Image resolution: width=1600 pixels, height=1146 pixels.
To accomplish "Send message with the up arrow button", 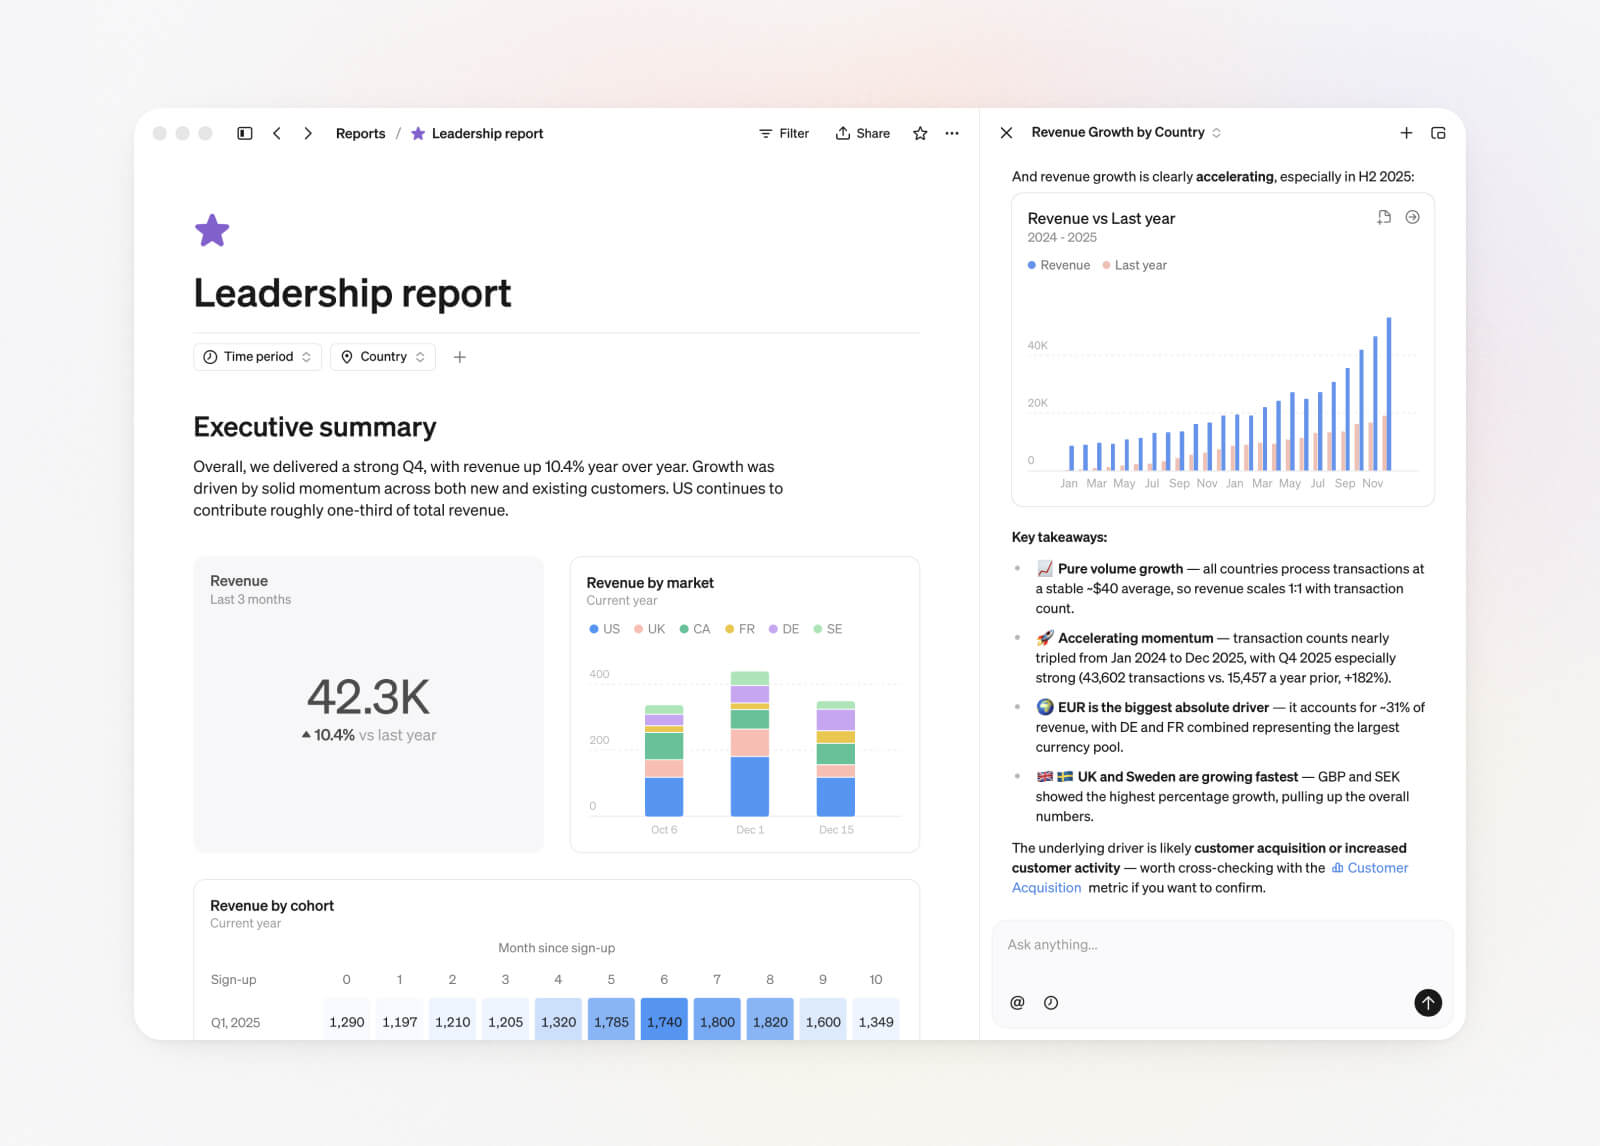I will (1427, 1003).
